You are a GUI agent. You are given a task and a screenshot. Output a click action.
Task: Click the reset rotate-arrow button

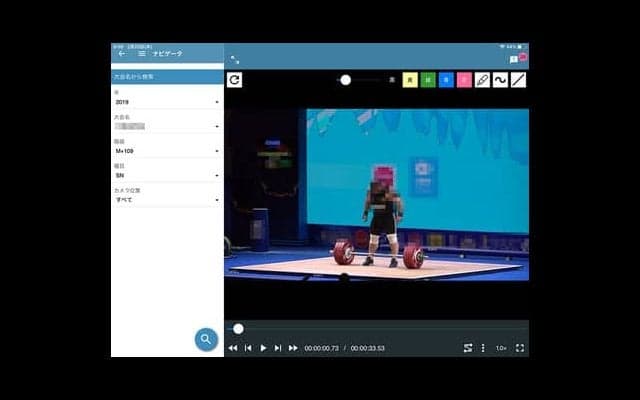click(234, 80)
